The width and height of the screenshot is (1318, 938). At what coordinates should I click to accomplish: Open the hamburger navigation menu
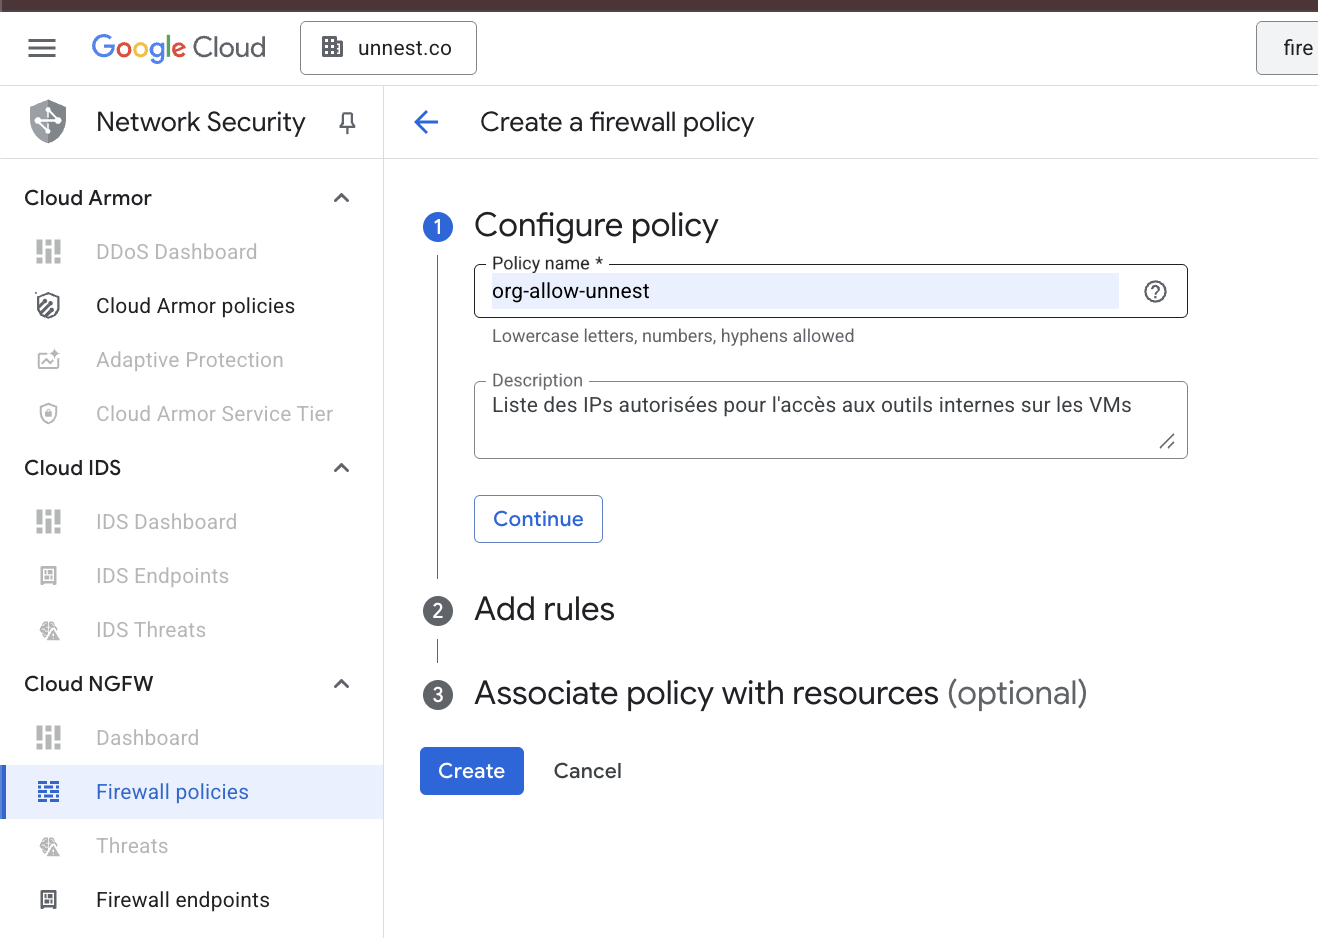tap(42, 48)
